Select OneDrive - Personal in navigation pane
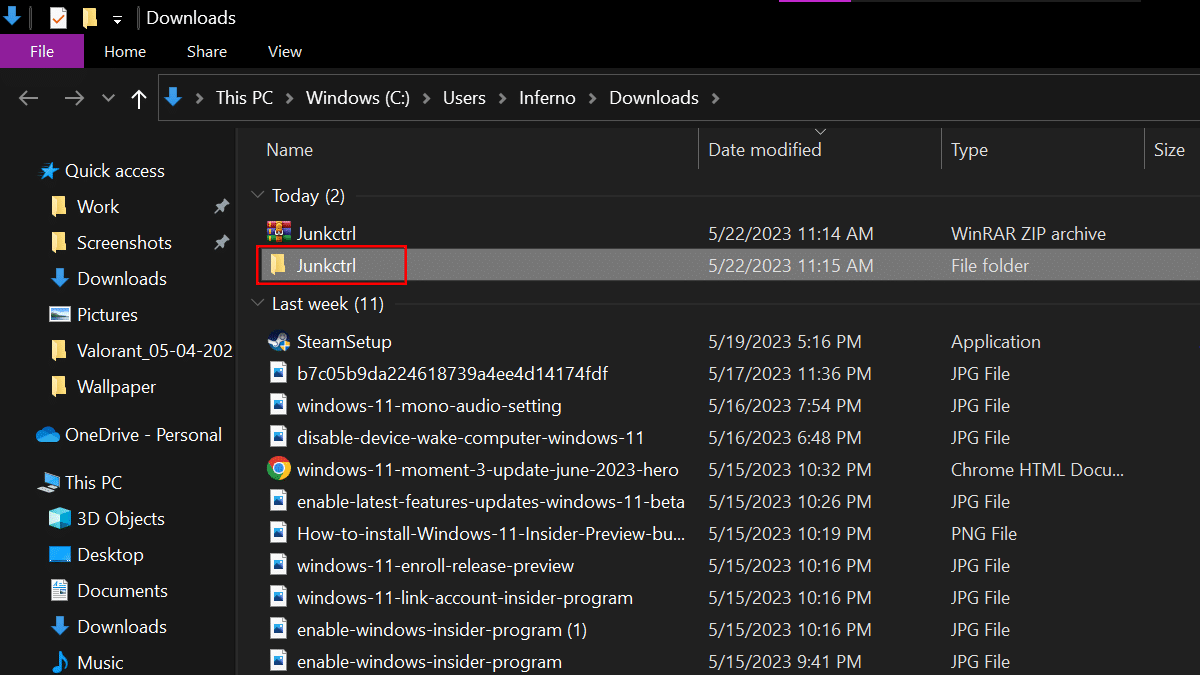This screenshot has height=675, width=1200. coord(143,435)
